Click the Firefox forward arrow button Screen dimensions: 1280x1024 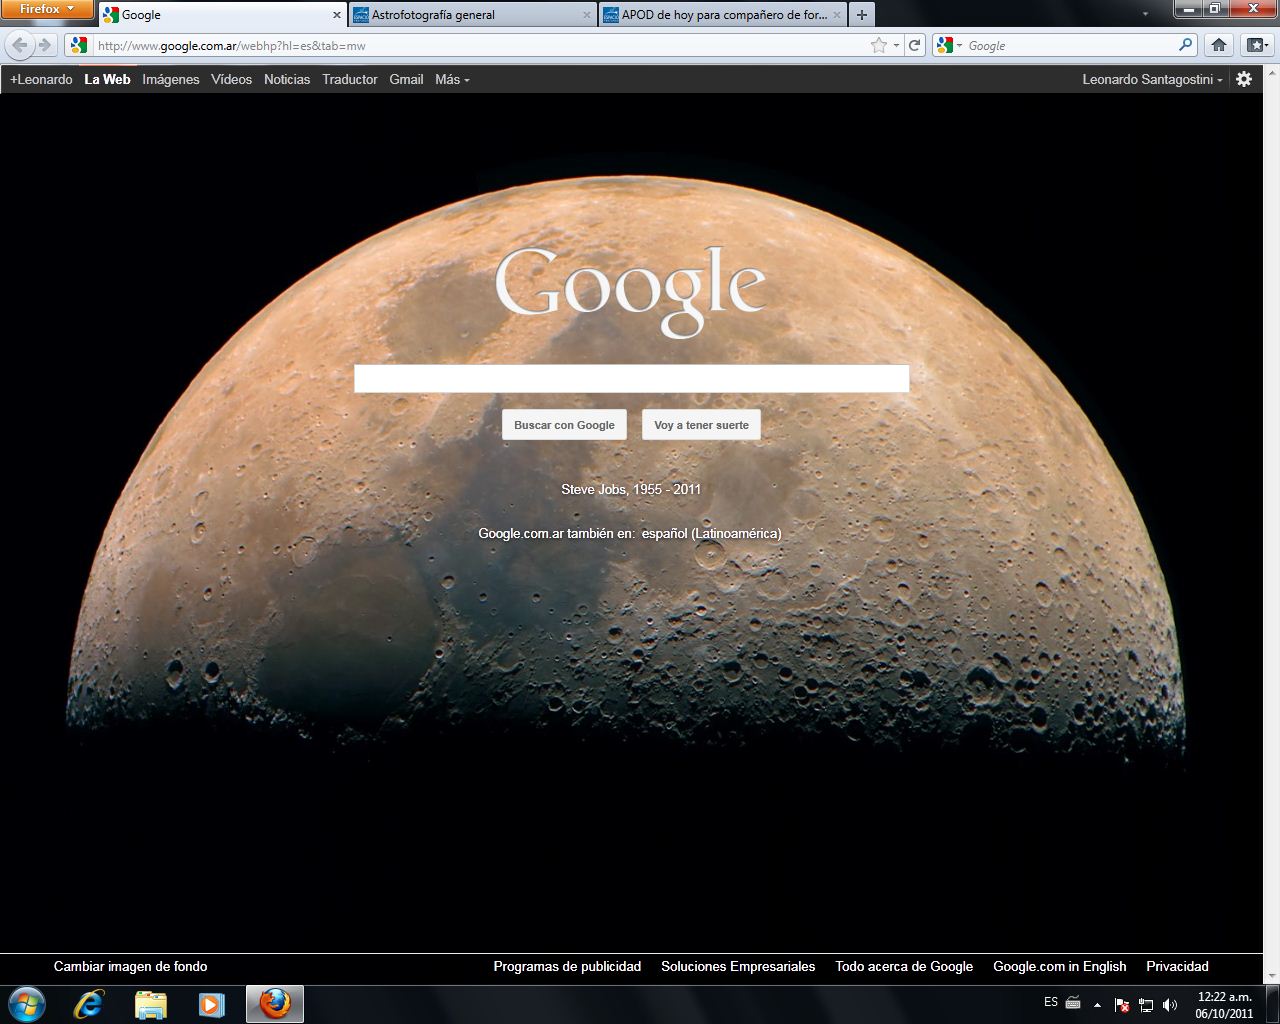(x=44, y=45)
